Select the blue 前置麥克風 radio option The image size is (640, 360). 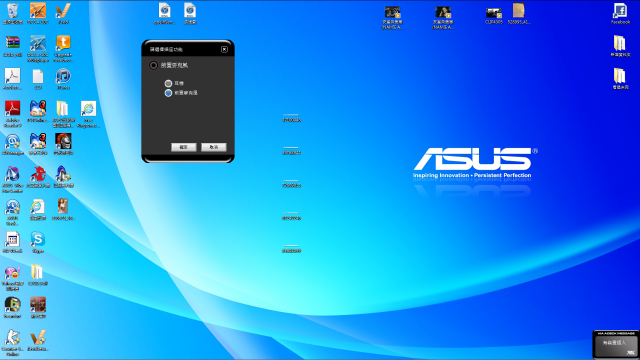point(168,93)
